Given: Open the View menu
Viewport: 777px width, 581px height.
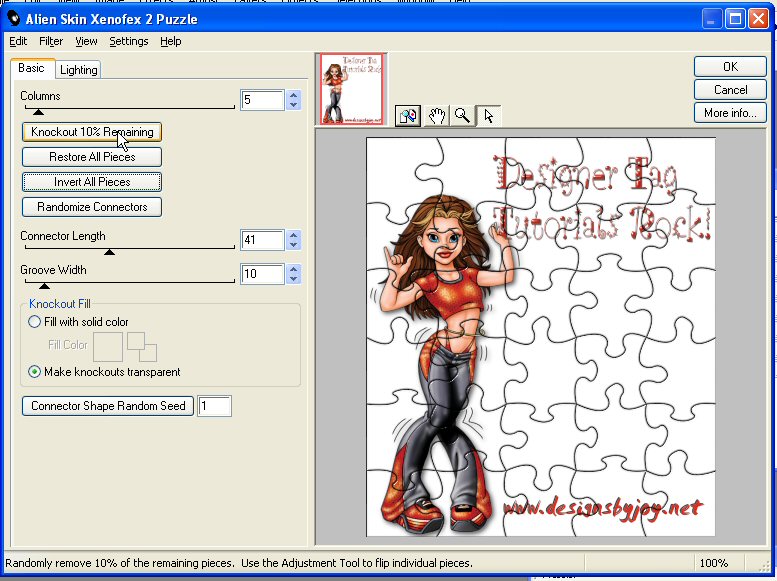Looking at the screenshot, I should (x=86, y=41).
